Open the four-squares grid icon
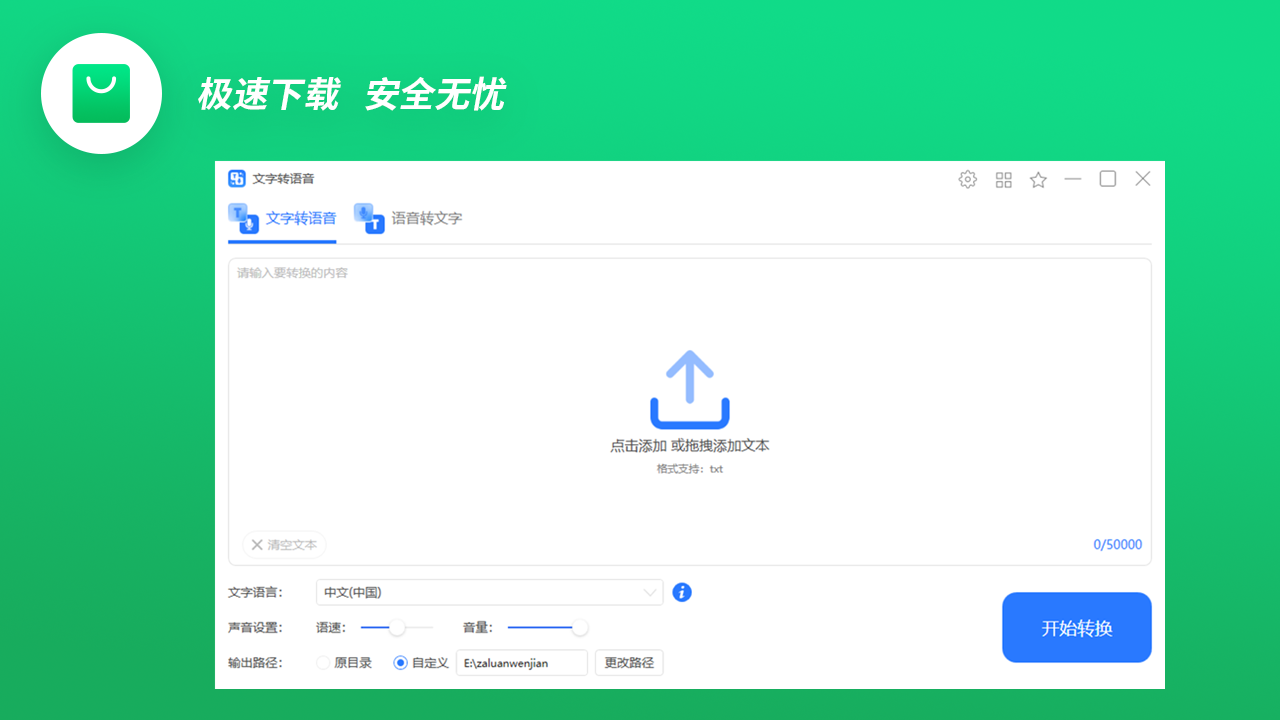Screen dimensions: 1280x720 click(x=1003, y=180)
